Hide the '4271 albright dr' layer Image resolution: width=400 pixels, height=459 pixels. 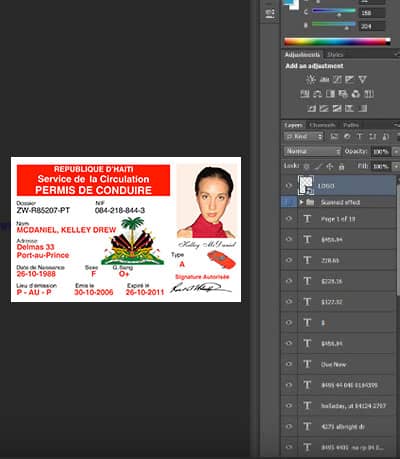[289, 426]
